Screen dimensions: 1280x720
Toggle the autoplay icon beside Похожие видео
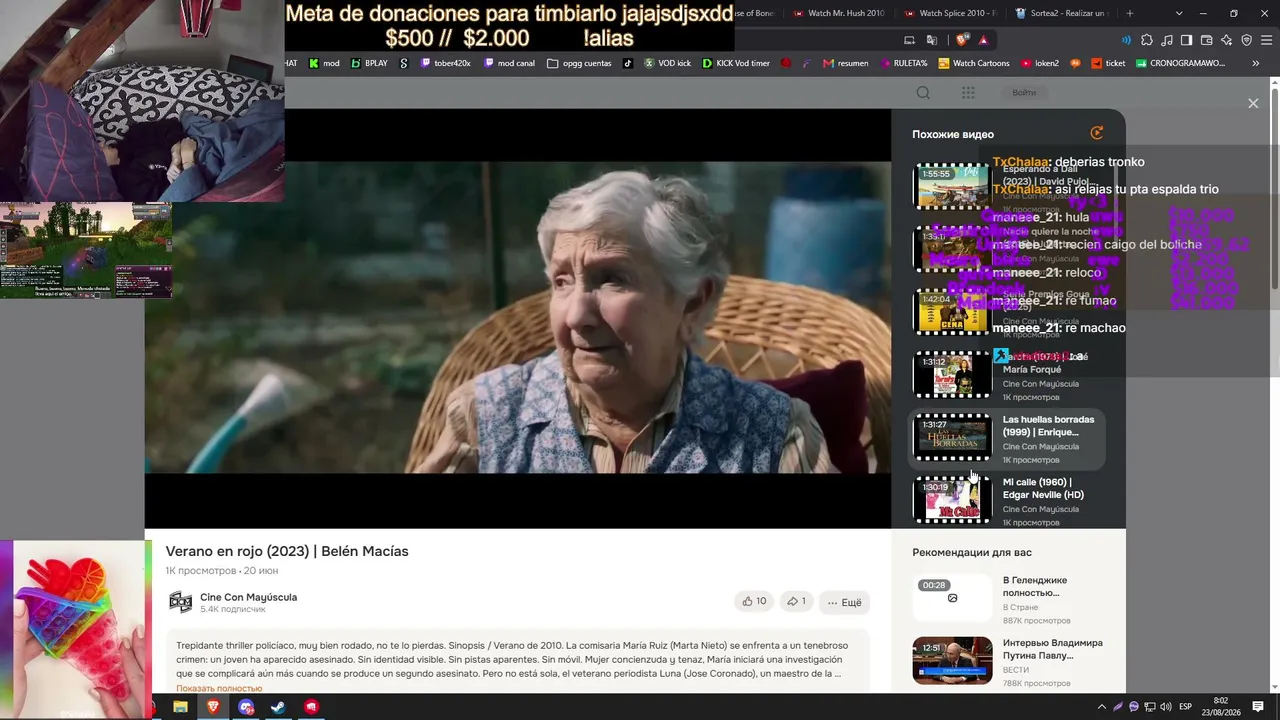pyautogui.click(x=1097, y=133)
